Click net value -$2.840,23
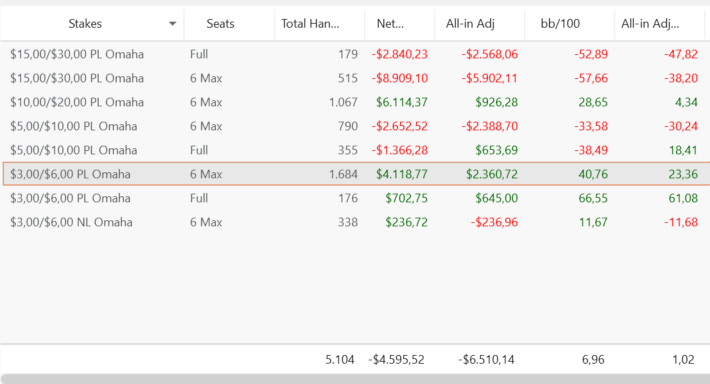This screenshot has height=384, width=710. [399, 54]
